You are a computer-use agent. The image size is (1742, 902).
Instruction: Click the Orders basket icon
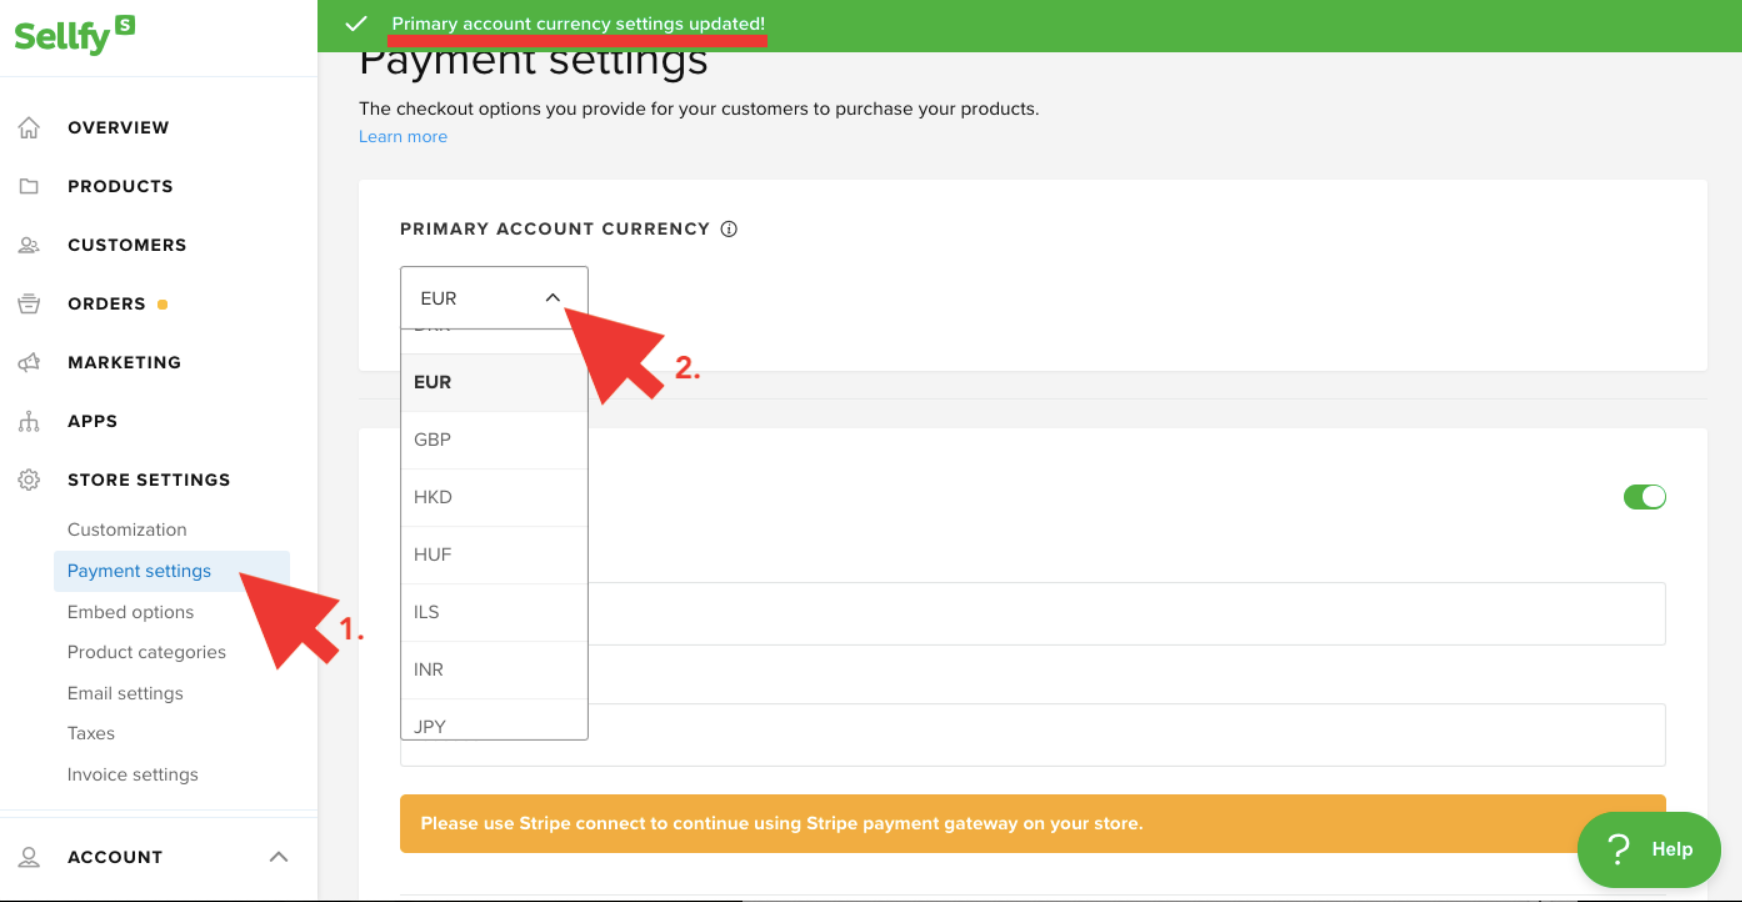(29, 304)
